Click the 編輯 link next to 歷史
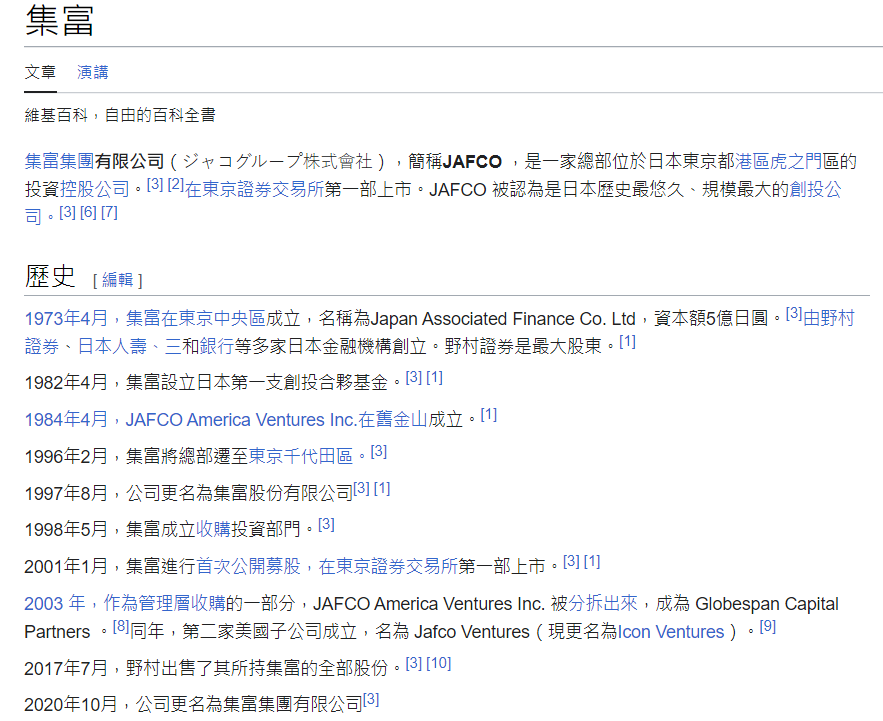This screenshot has height=721, width=883. [x=118, y=279]
